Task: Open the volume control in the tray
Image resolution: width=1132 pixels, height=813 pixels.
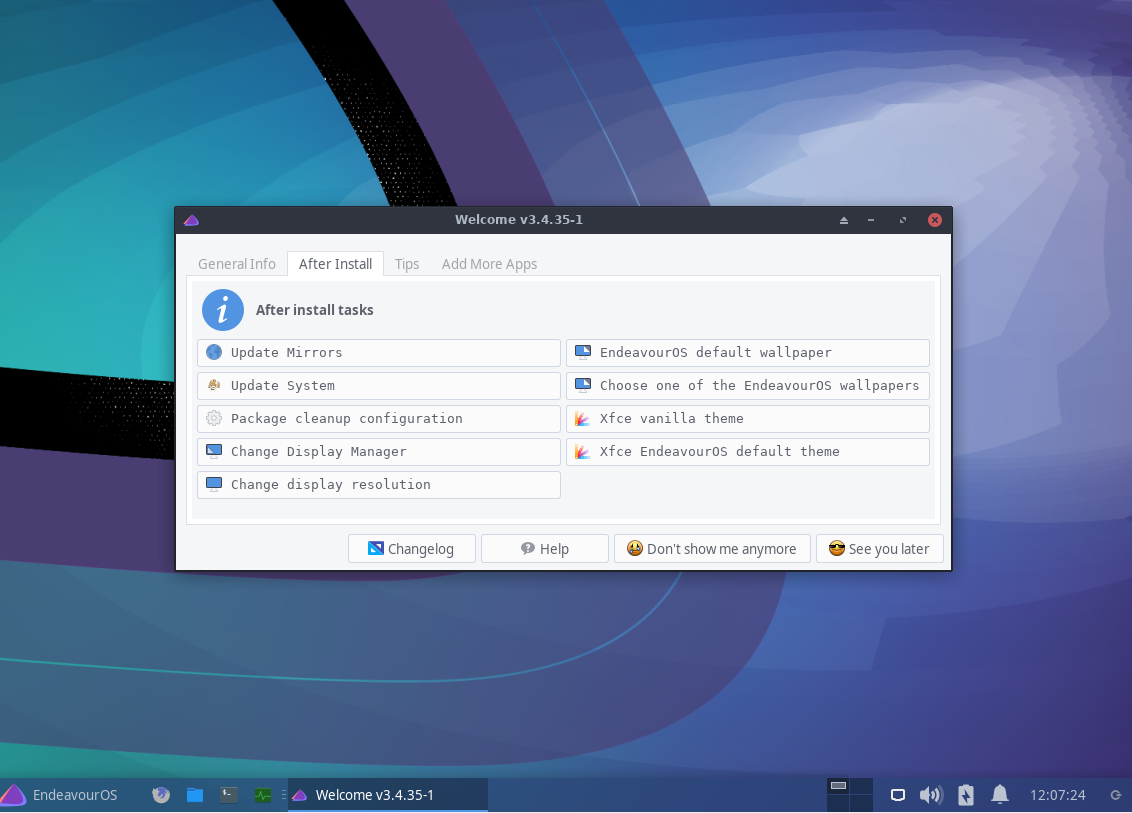Action: [931, 795]
